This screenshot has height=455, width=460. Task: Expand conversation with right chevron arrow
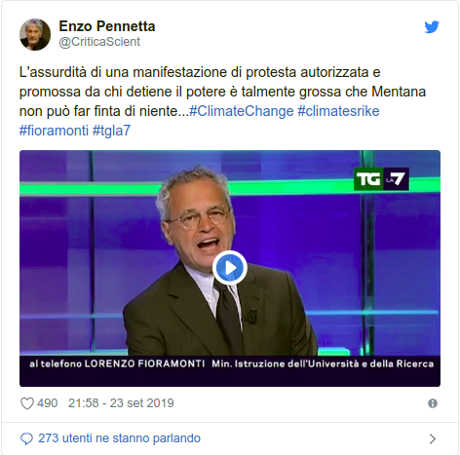click(x=432, y=439)
